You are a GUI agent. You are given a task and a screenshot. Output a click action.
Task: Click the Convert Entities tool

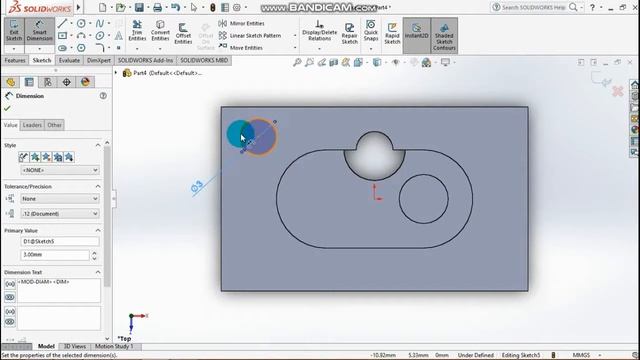(x=160, y=31)
